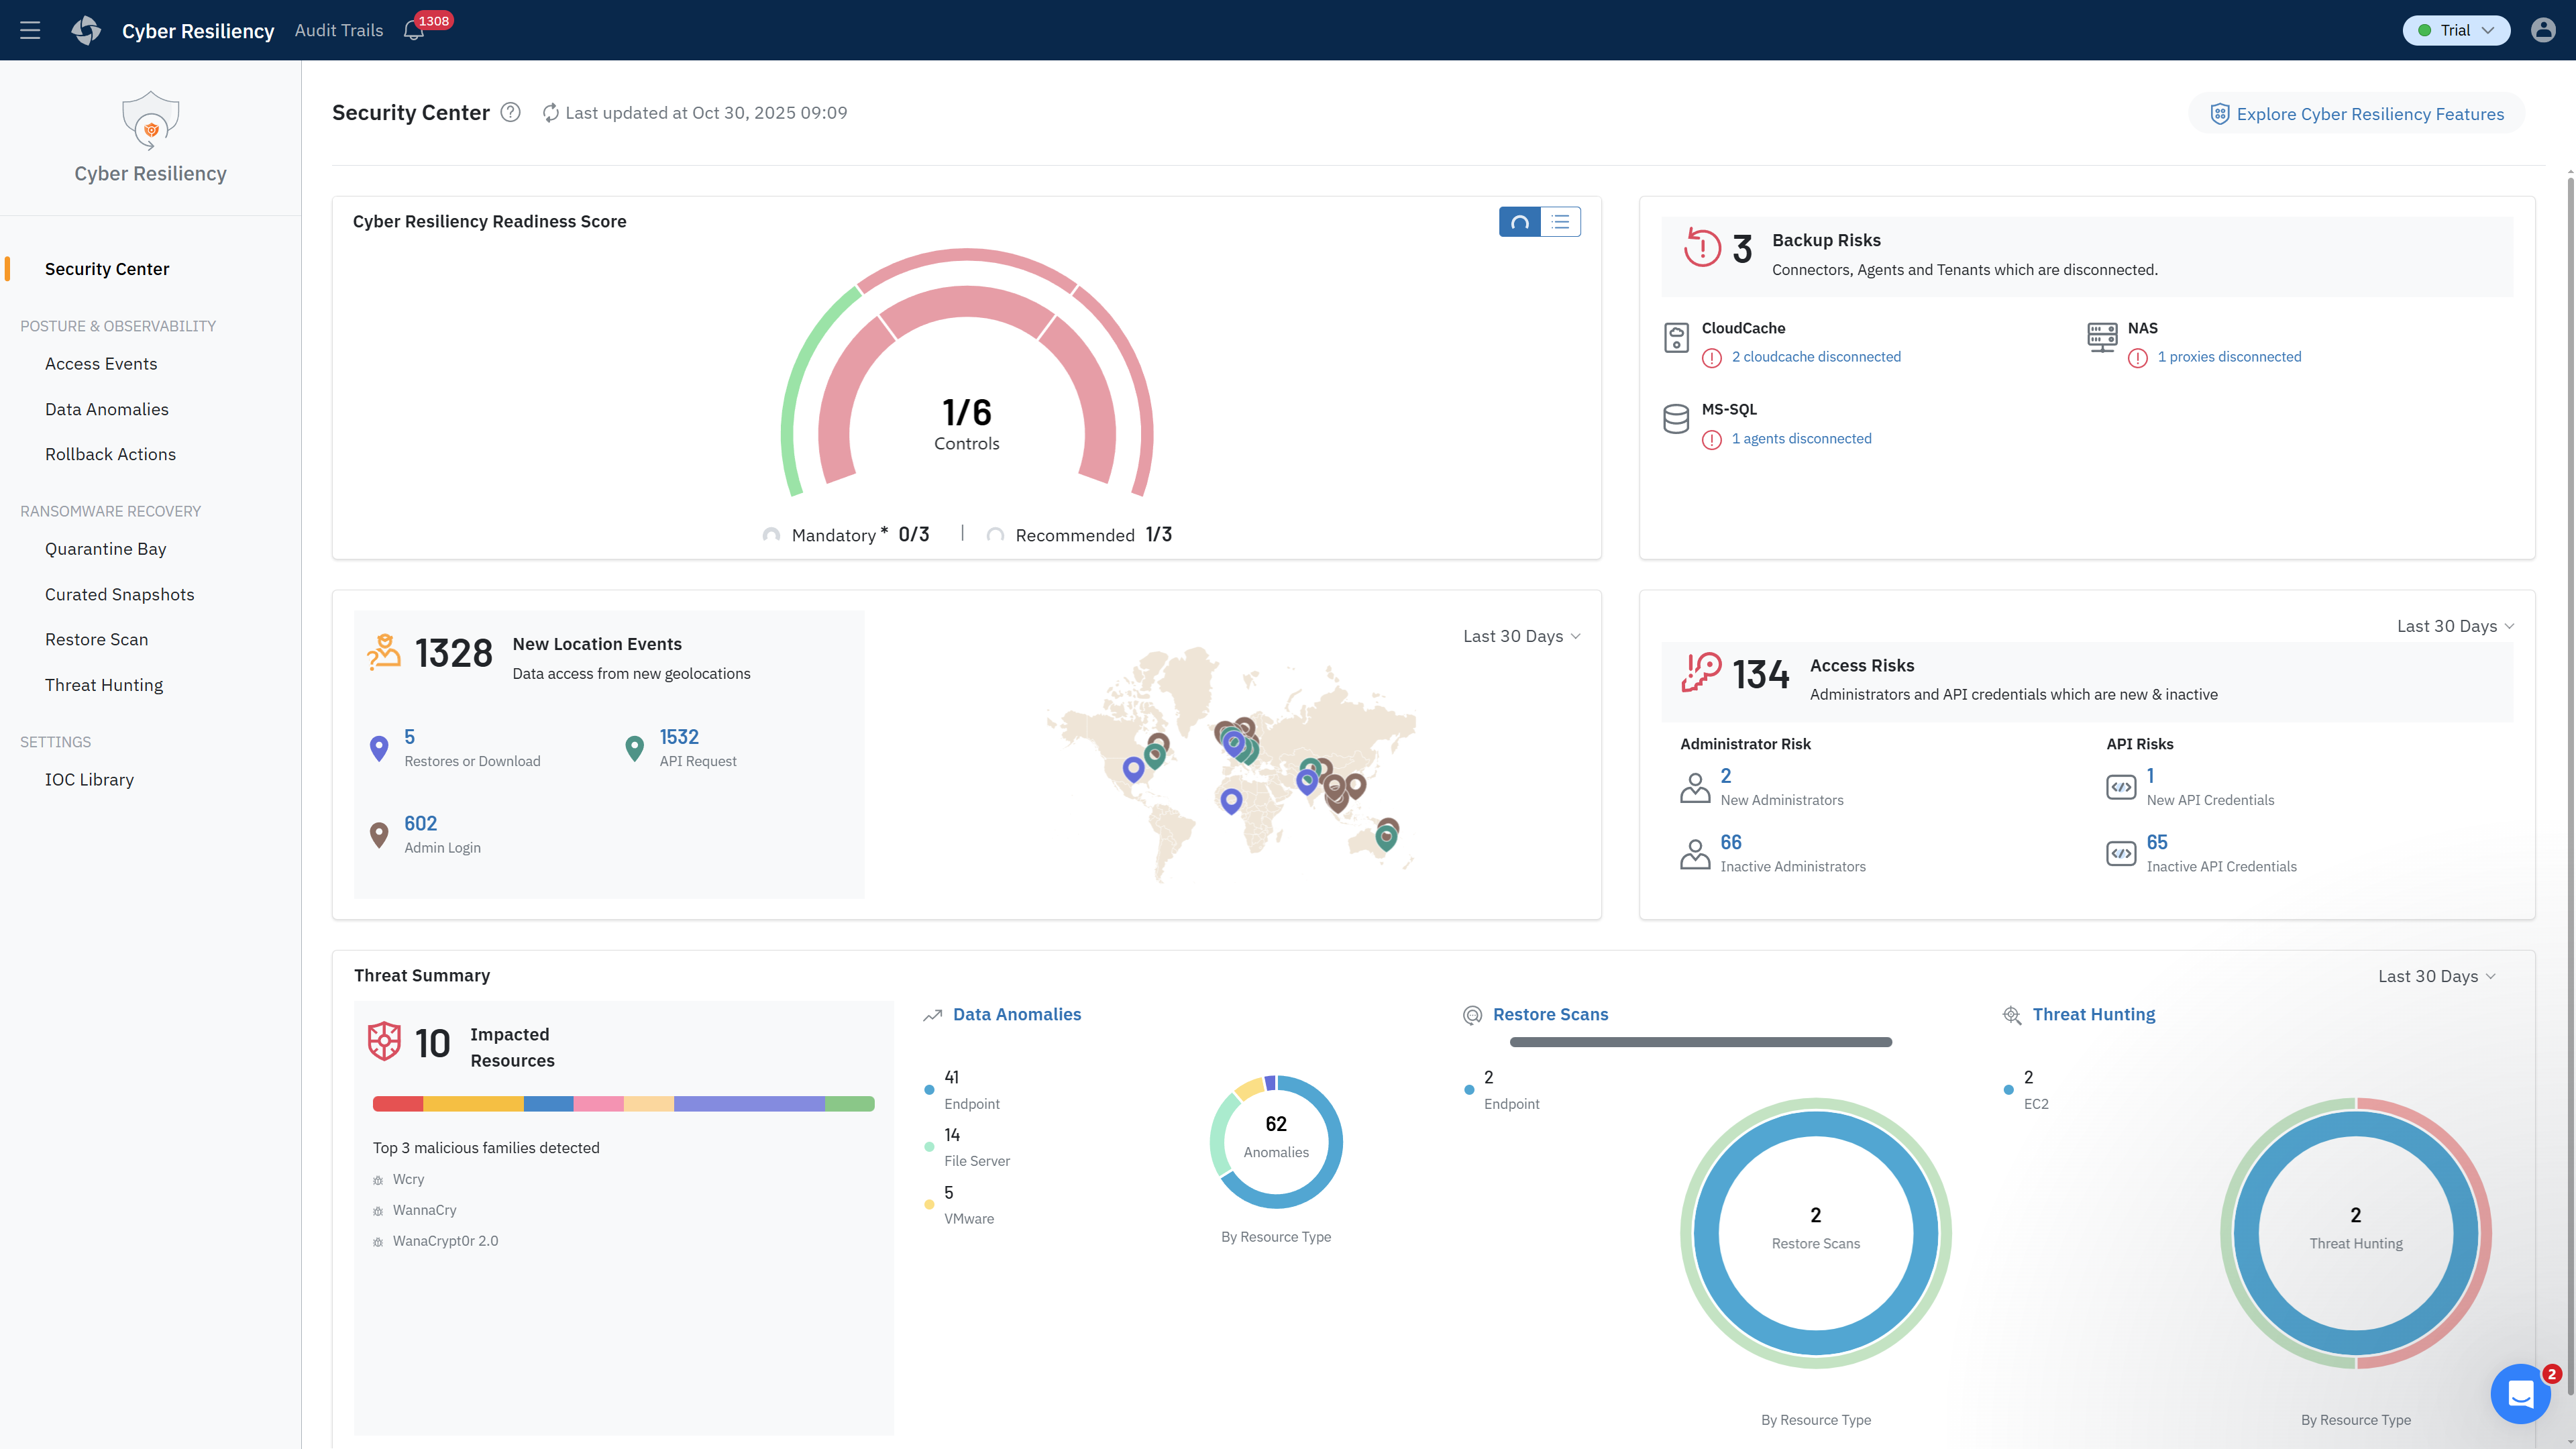Image resolution: width=2576 pixels, height=1449 pixels.
Task: Switch readiness score to gauge view
Action: click(1520, 222)
